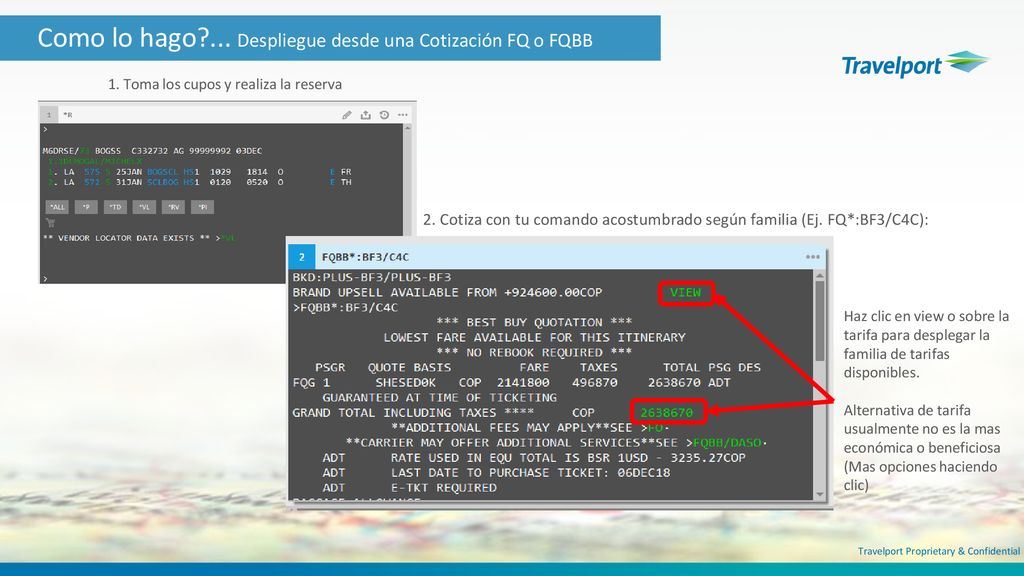Click the *TD quick command button

click(115, 207)
